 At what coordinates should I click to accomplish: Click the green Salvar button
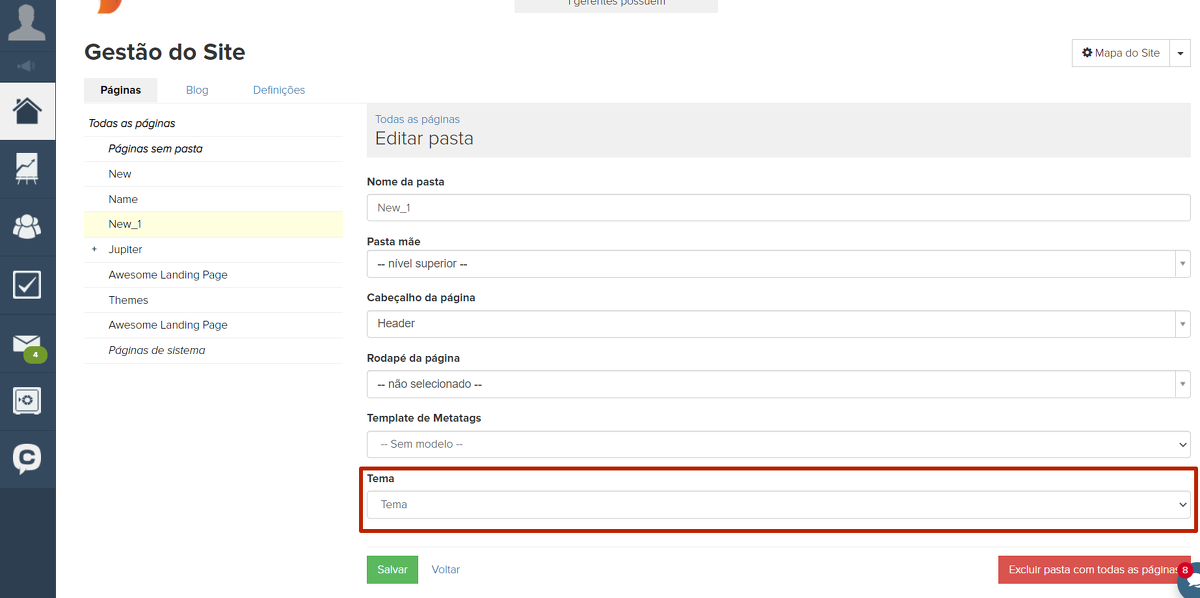click(392, 569)
